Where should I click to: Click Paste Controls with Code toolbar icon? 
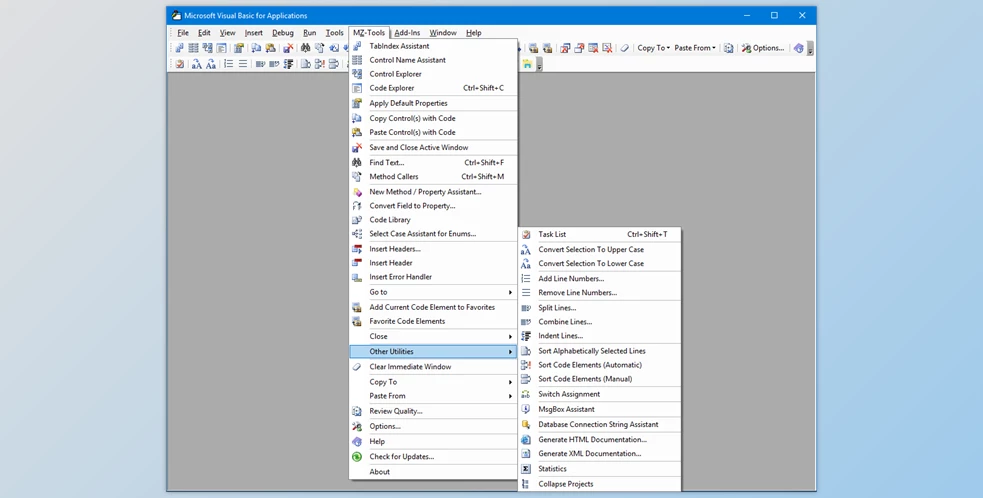click(x=270, y=48)
